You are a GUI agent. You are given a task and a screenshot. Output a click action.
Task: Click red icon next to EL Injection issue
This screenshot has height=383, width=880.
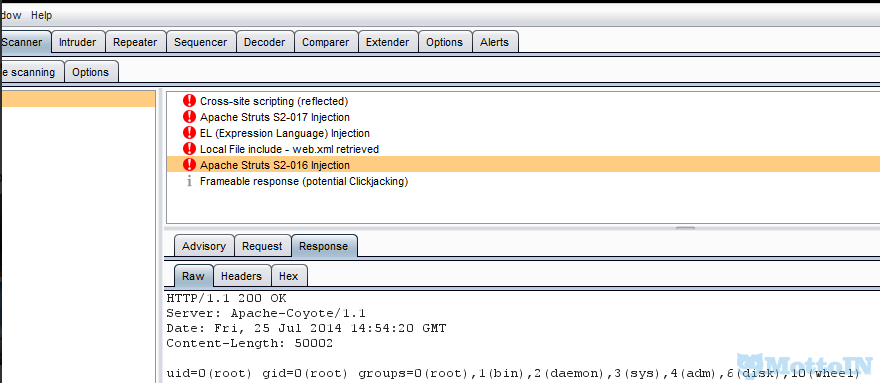(190, 133)
